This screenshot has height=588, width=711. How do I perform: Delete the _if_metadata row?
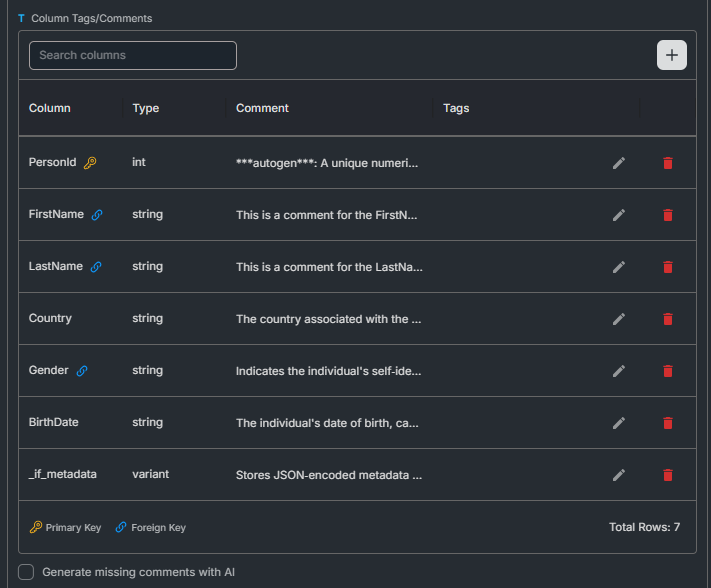[x=668, y=475]
